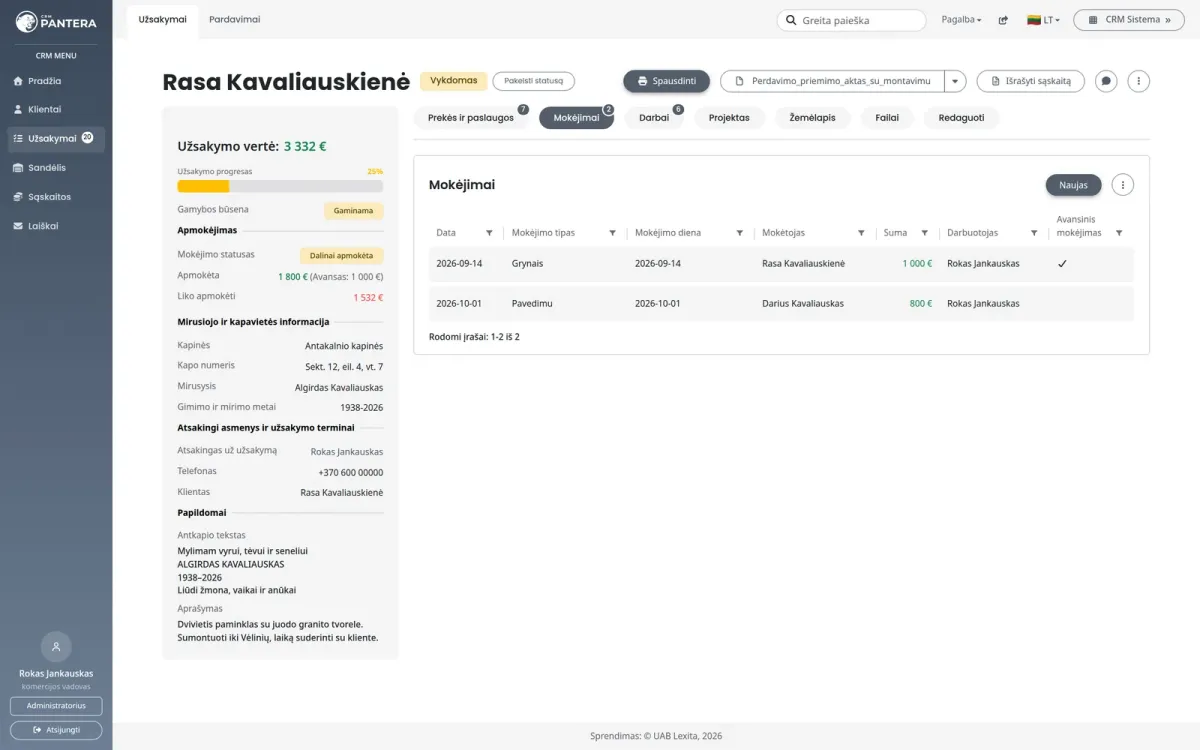1200x750 pixels.
Task: Click Išrašyti sąskaitą invoice button
Action: click(x=1031, y=81)
